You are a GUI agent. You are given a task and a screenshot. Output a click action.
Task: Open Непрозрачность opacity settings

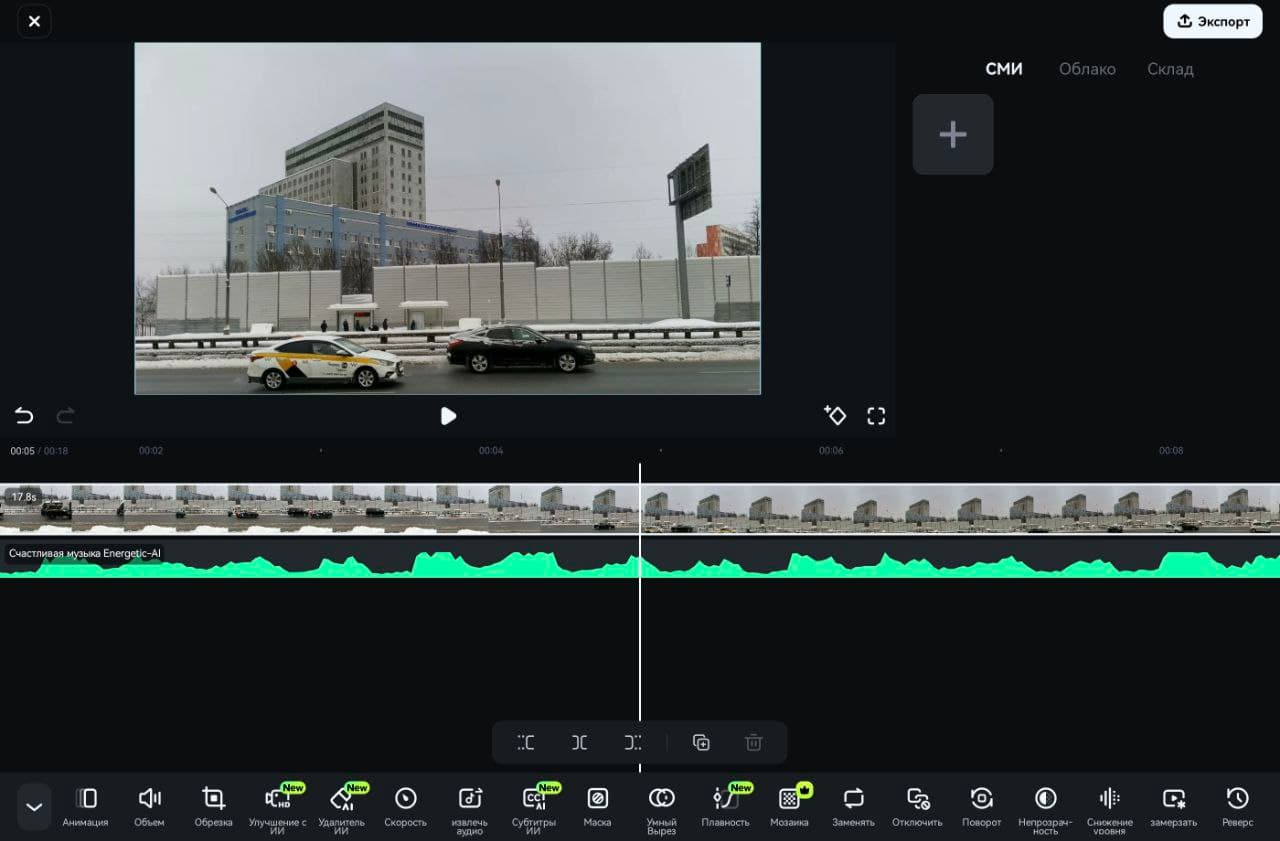coord(1045,808)
